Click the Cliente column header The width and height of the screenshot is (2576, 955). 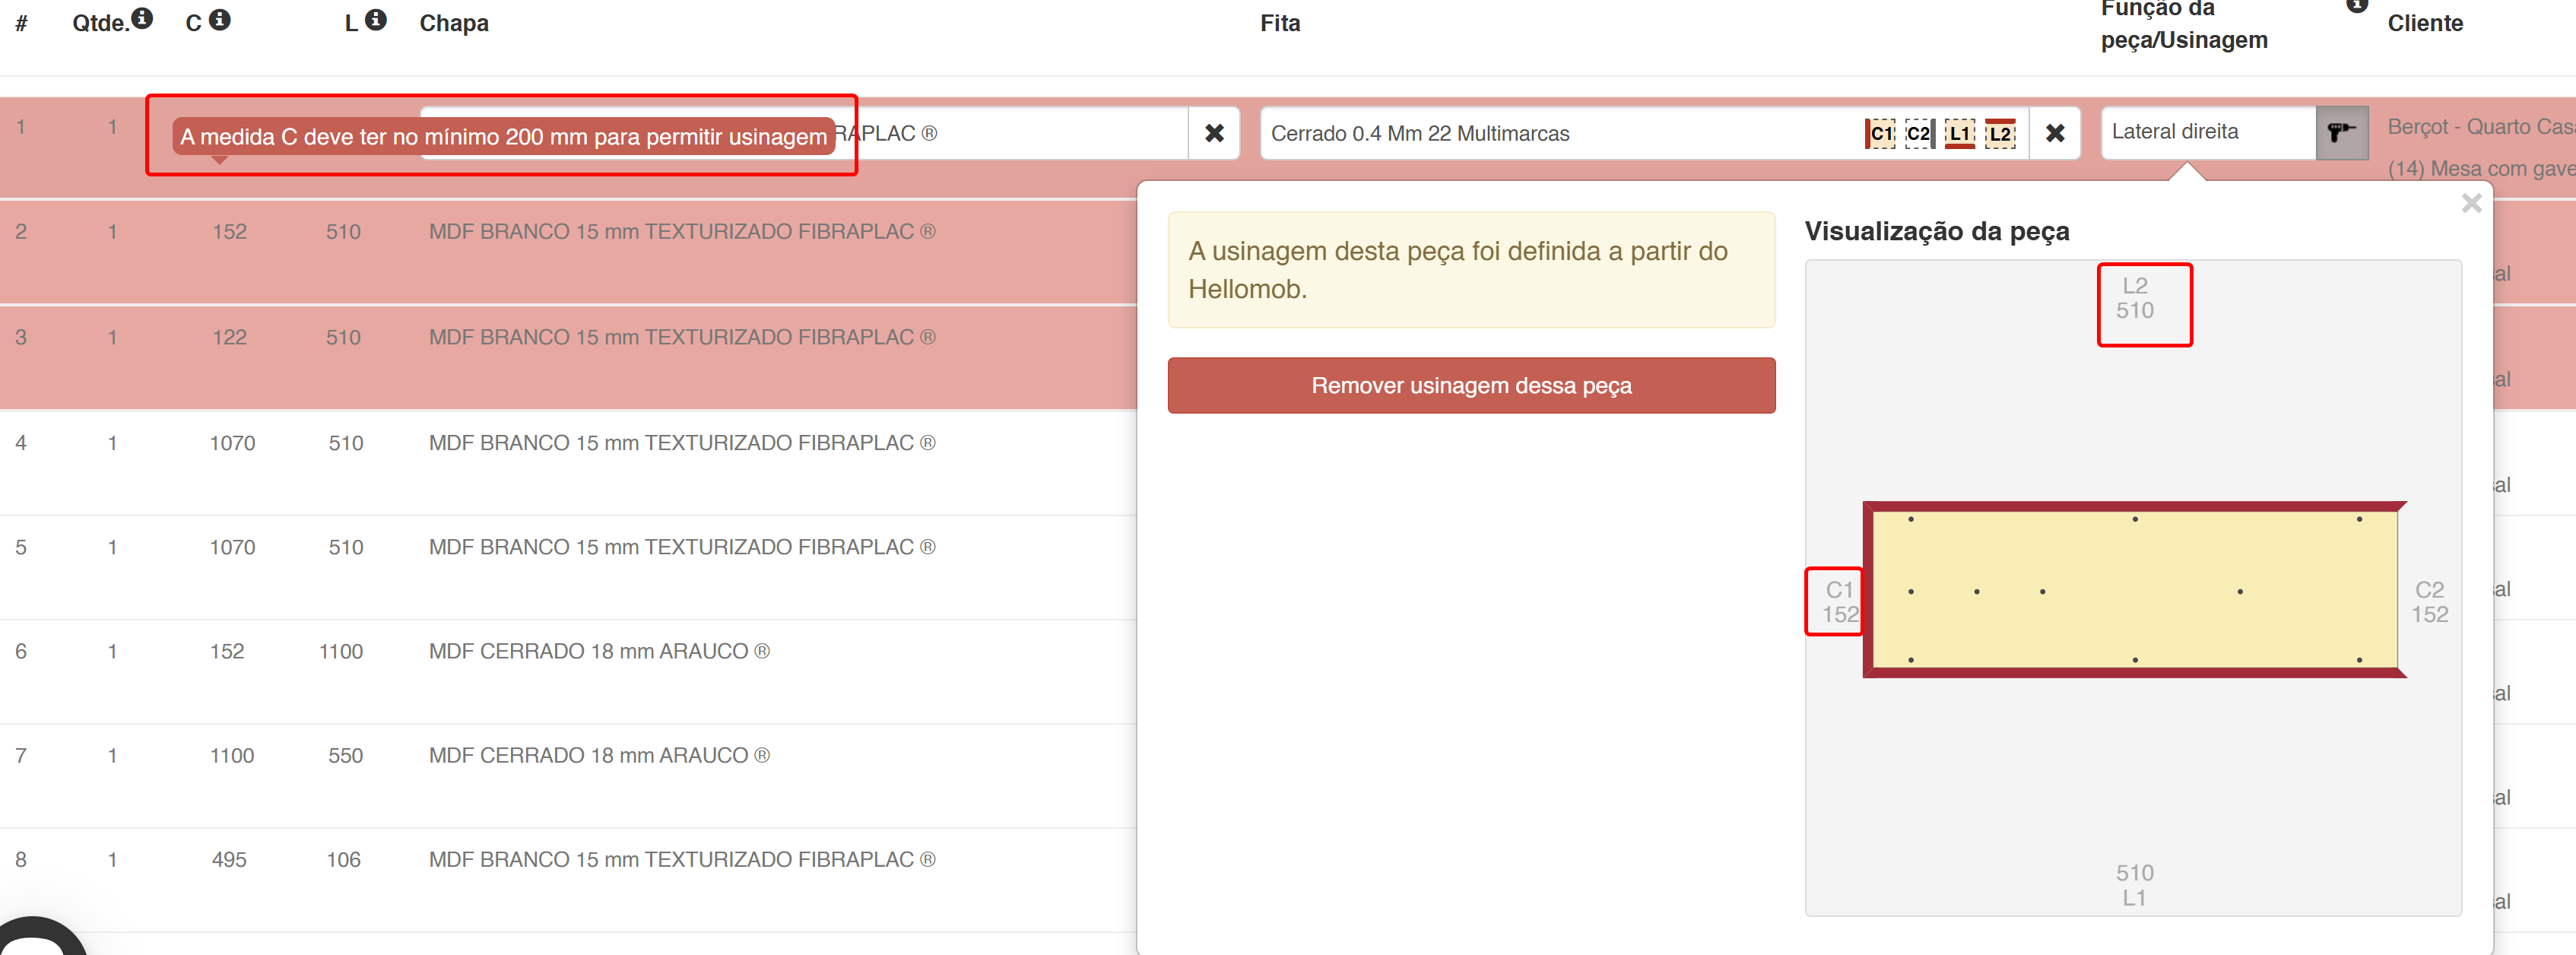pos(2424,23)
